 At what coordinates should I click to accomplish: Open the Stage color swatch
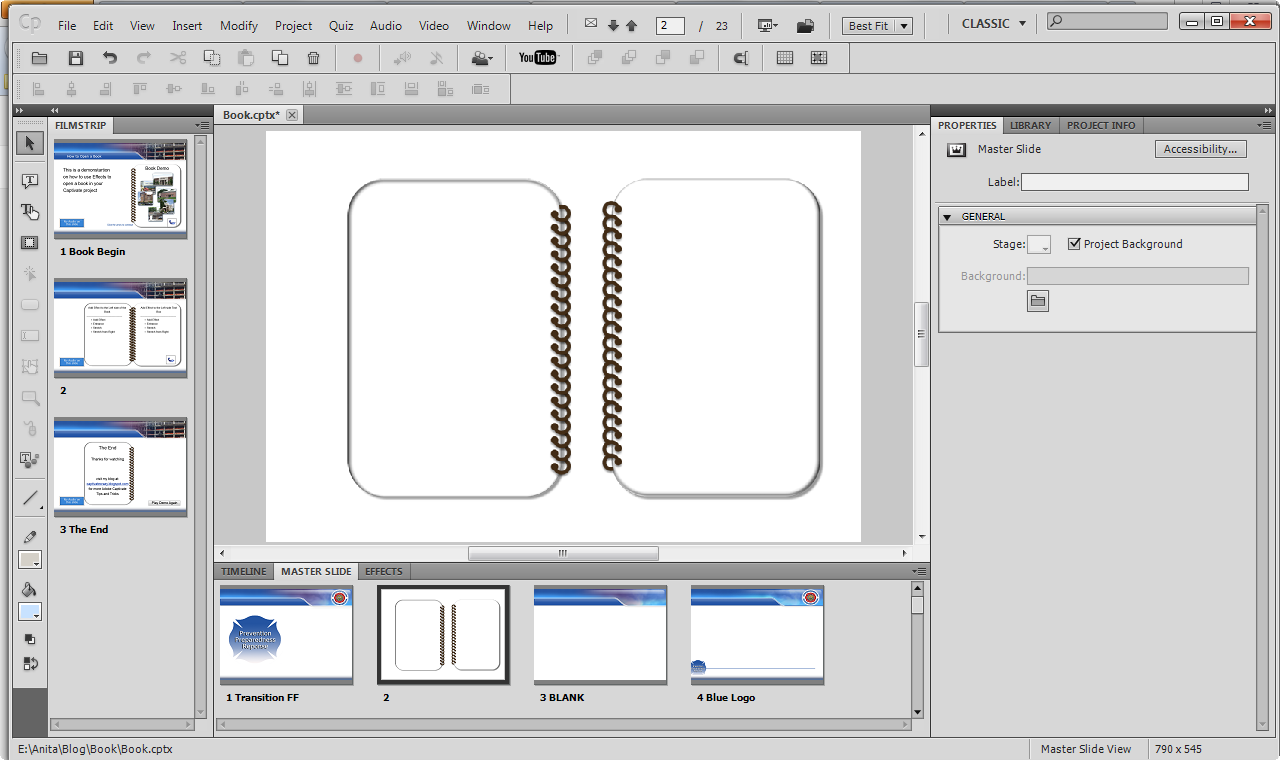pyautogui.click(x=1039, y=244)
